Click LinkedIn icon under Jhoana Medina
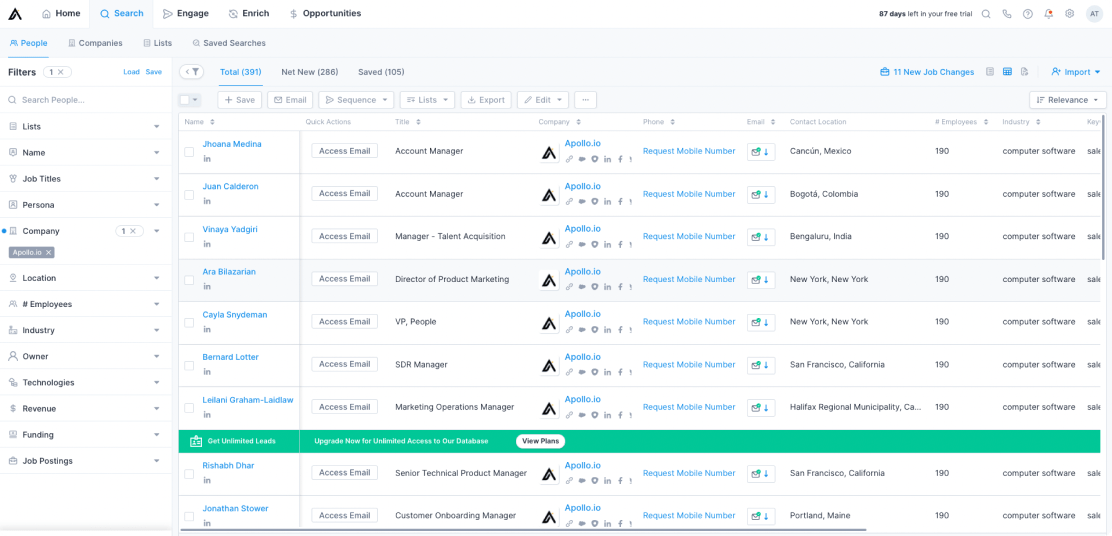The height and width of the screenshot is (536, 1112). (x=207, y=159)
